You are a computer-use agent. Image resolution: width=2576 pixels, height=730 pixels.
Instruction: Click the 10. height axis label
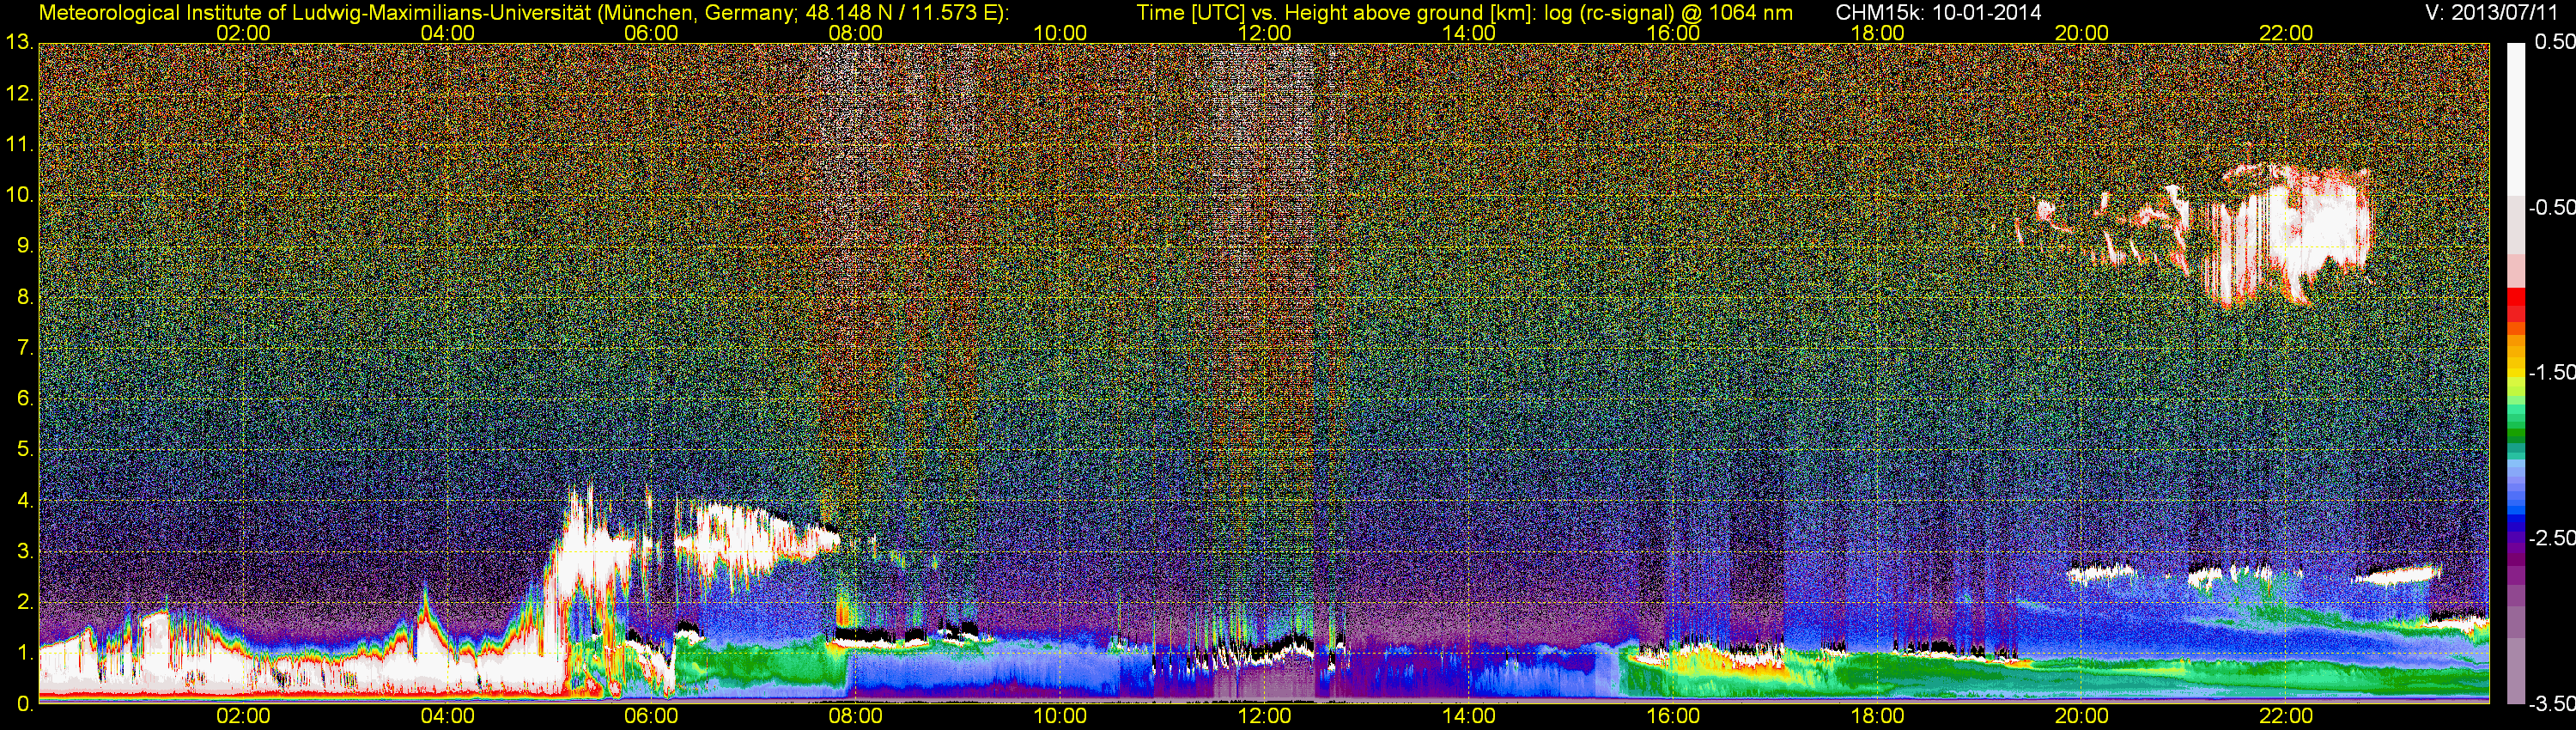pyautogui.click(x=19, y=195)
